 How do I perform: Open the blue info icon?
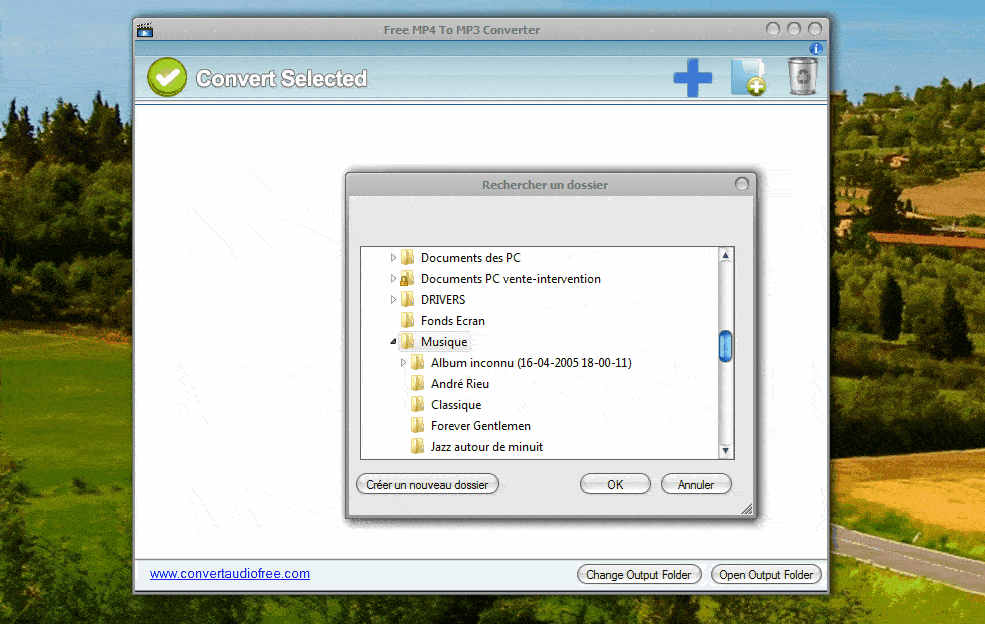click(815, 48)
